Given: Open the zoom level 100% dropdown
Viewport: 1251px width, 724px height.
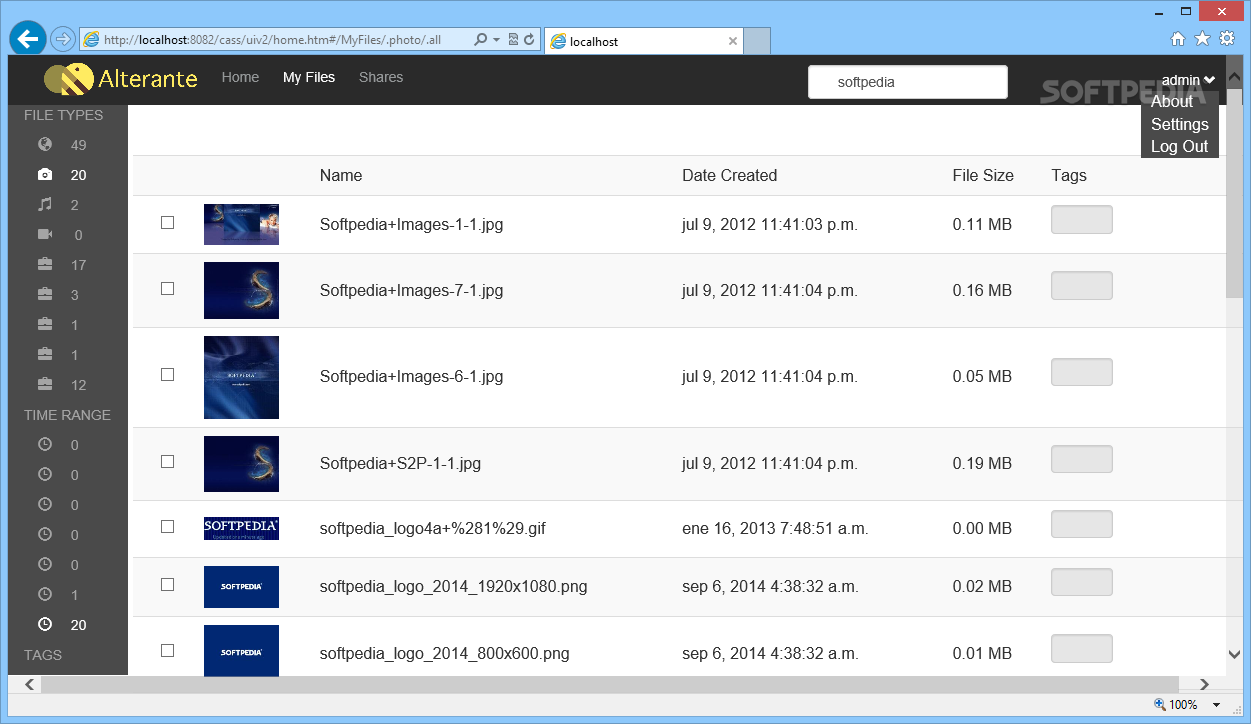Looking at the screenshot, I should (1216, 705).
